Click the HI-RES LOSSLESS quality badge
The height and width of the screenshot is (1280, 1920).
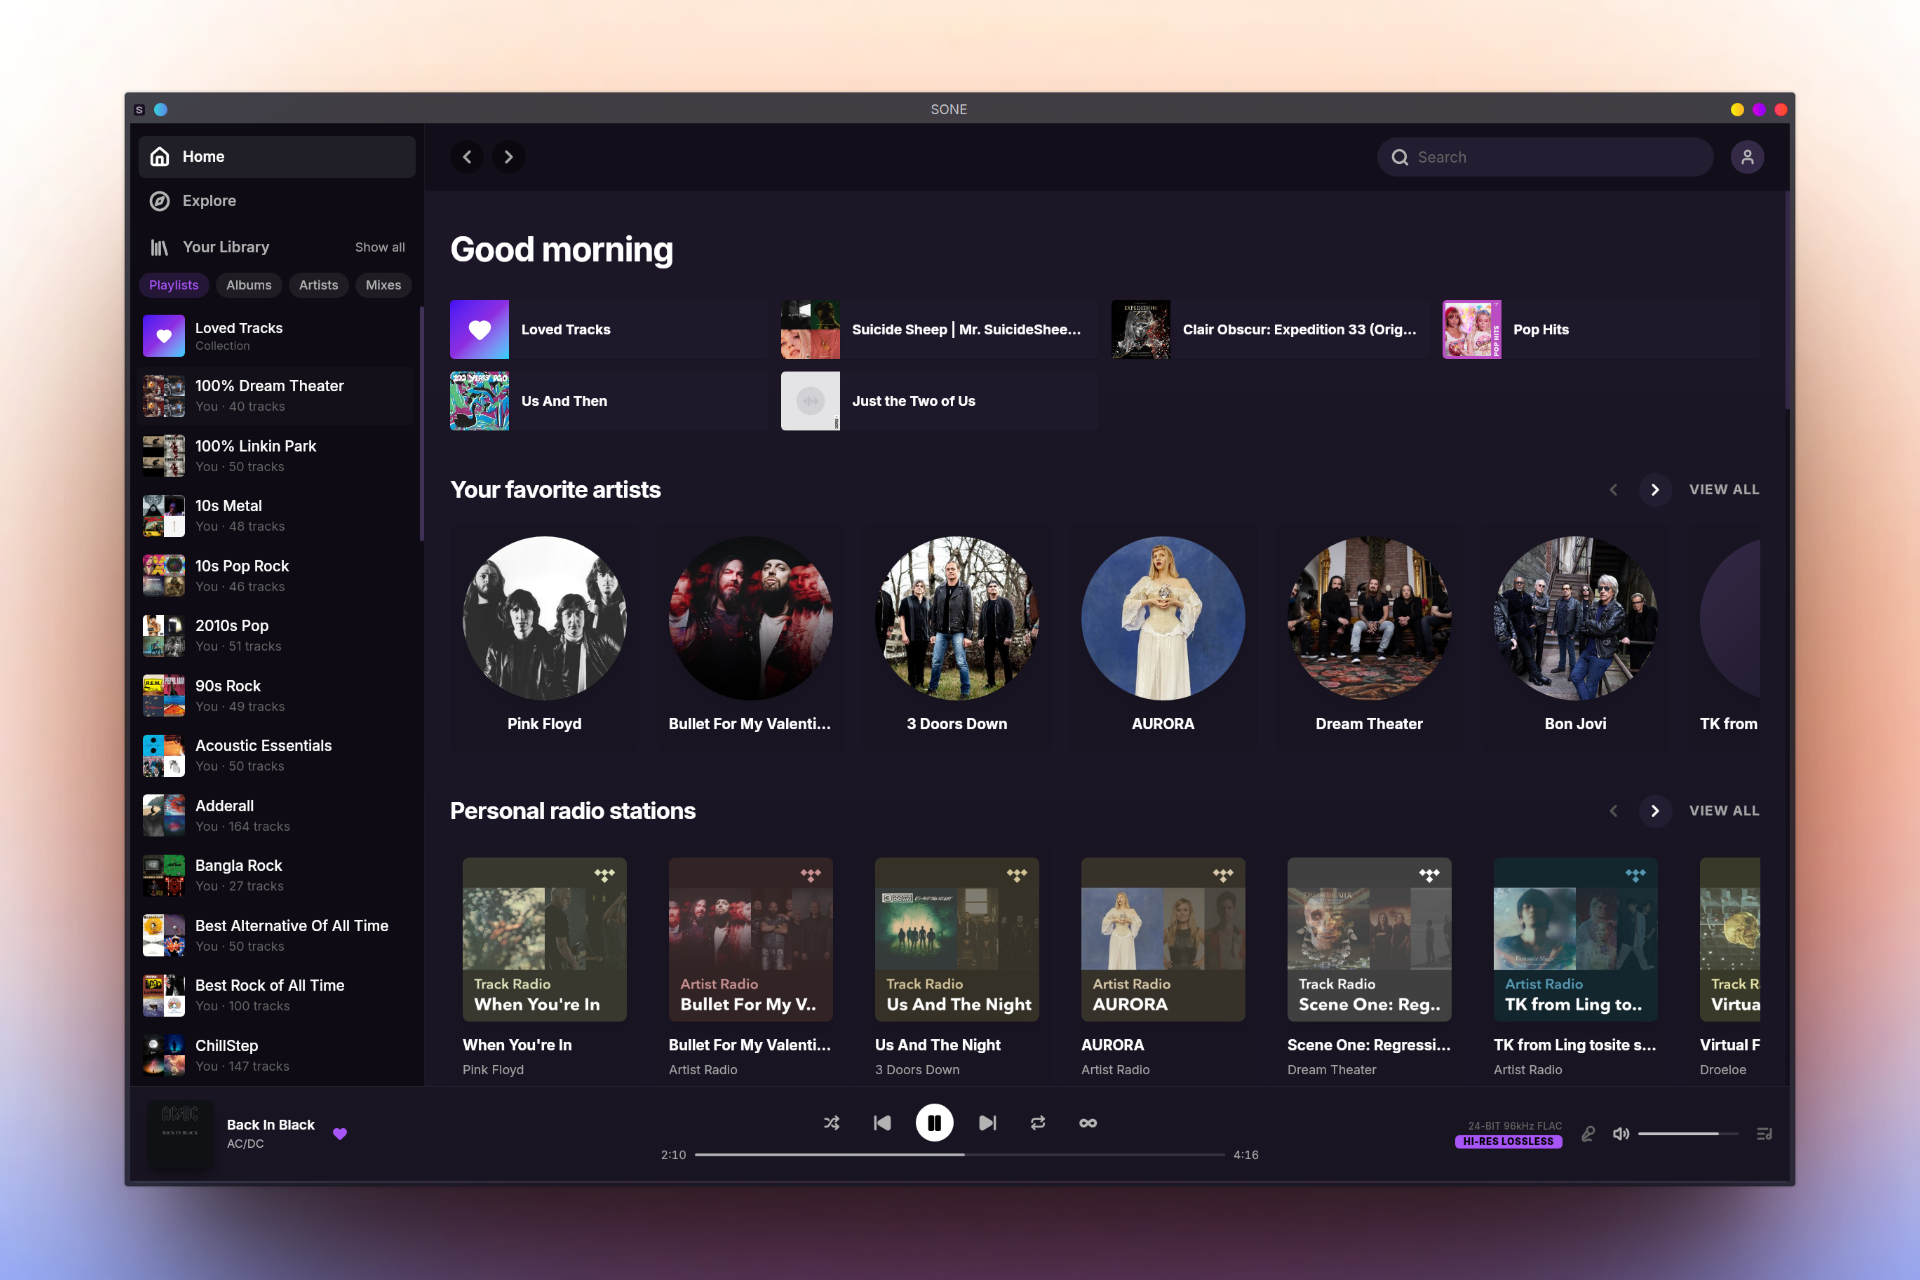pyautogui.click(x=1508, y=1141)
